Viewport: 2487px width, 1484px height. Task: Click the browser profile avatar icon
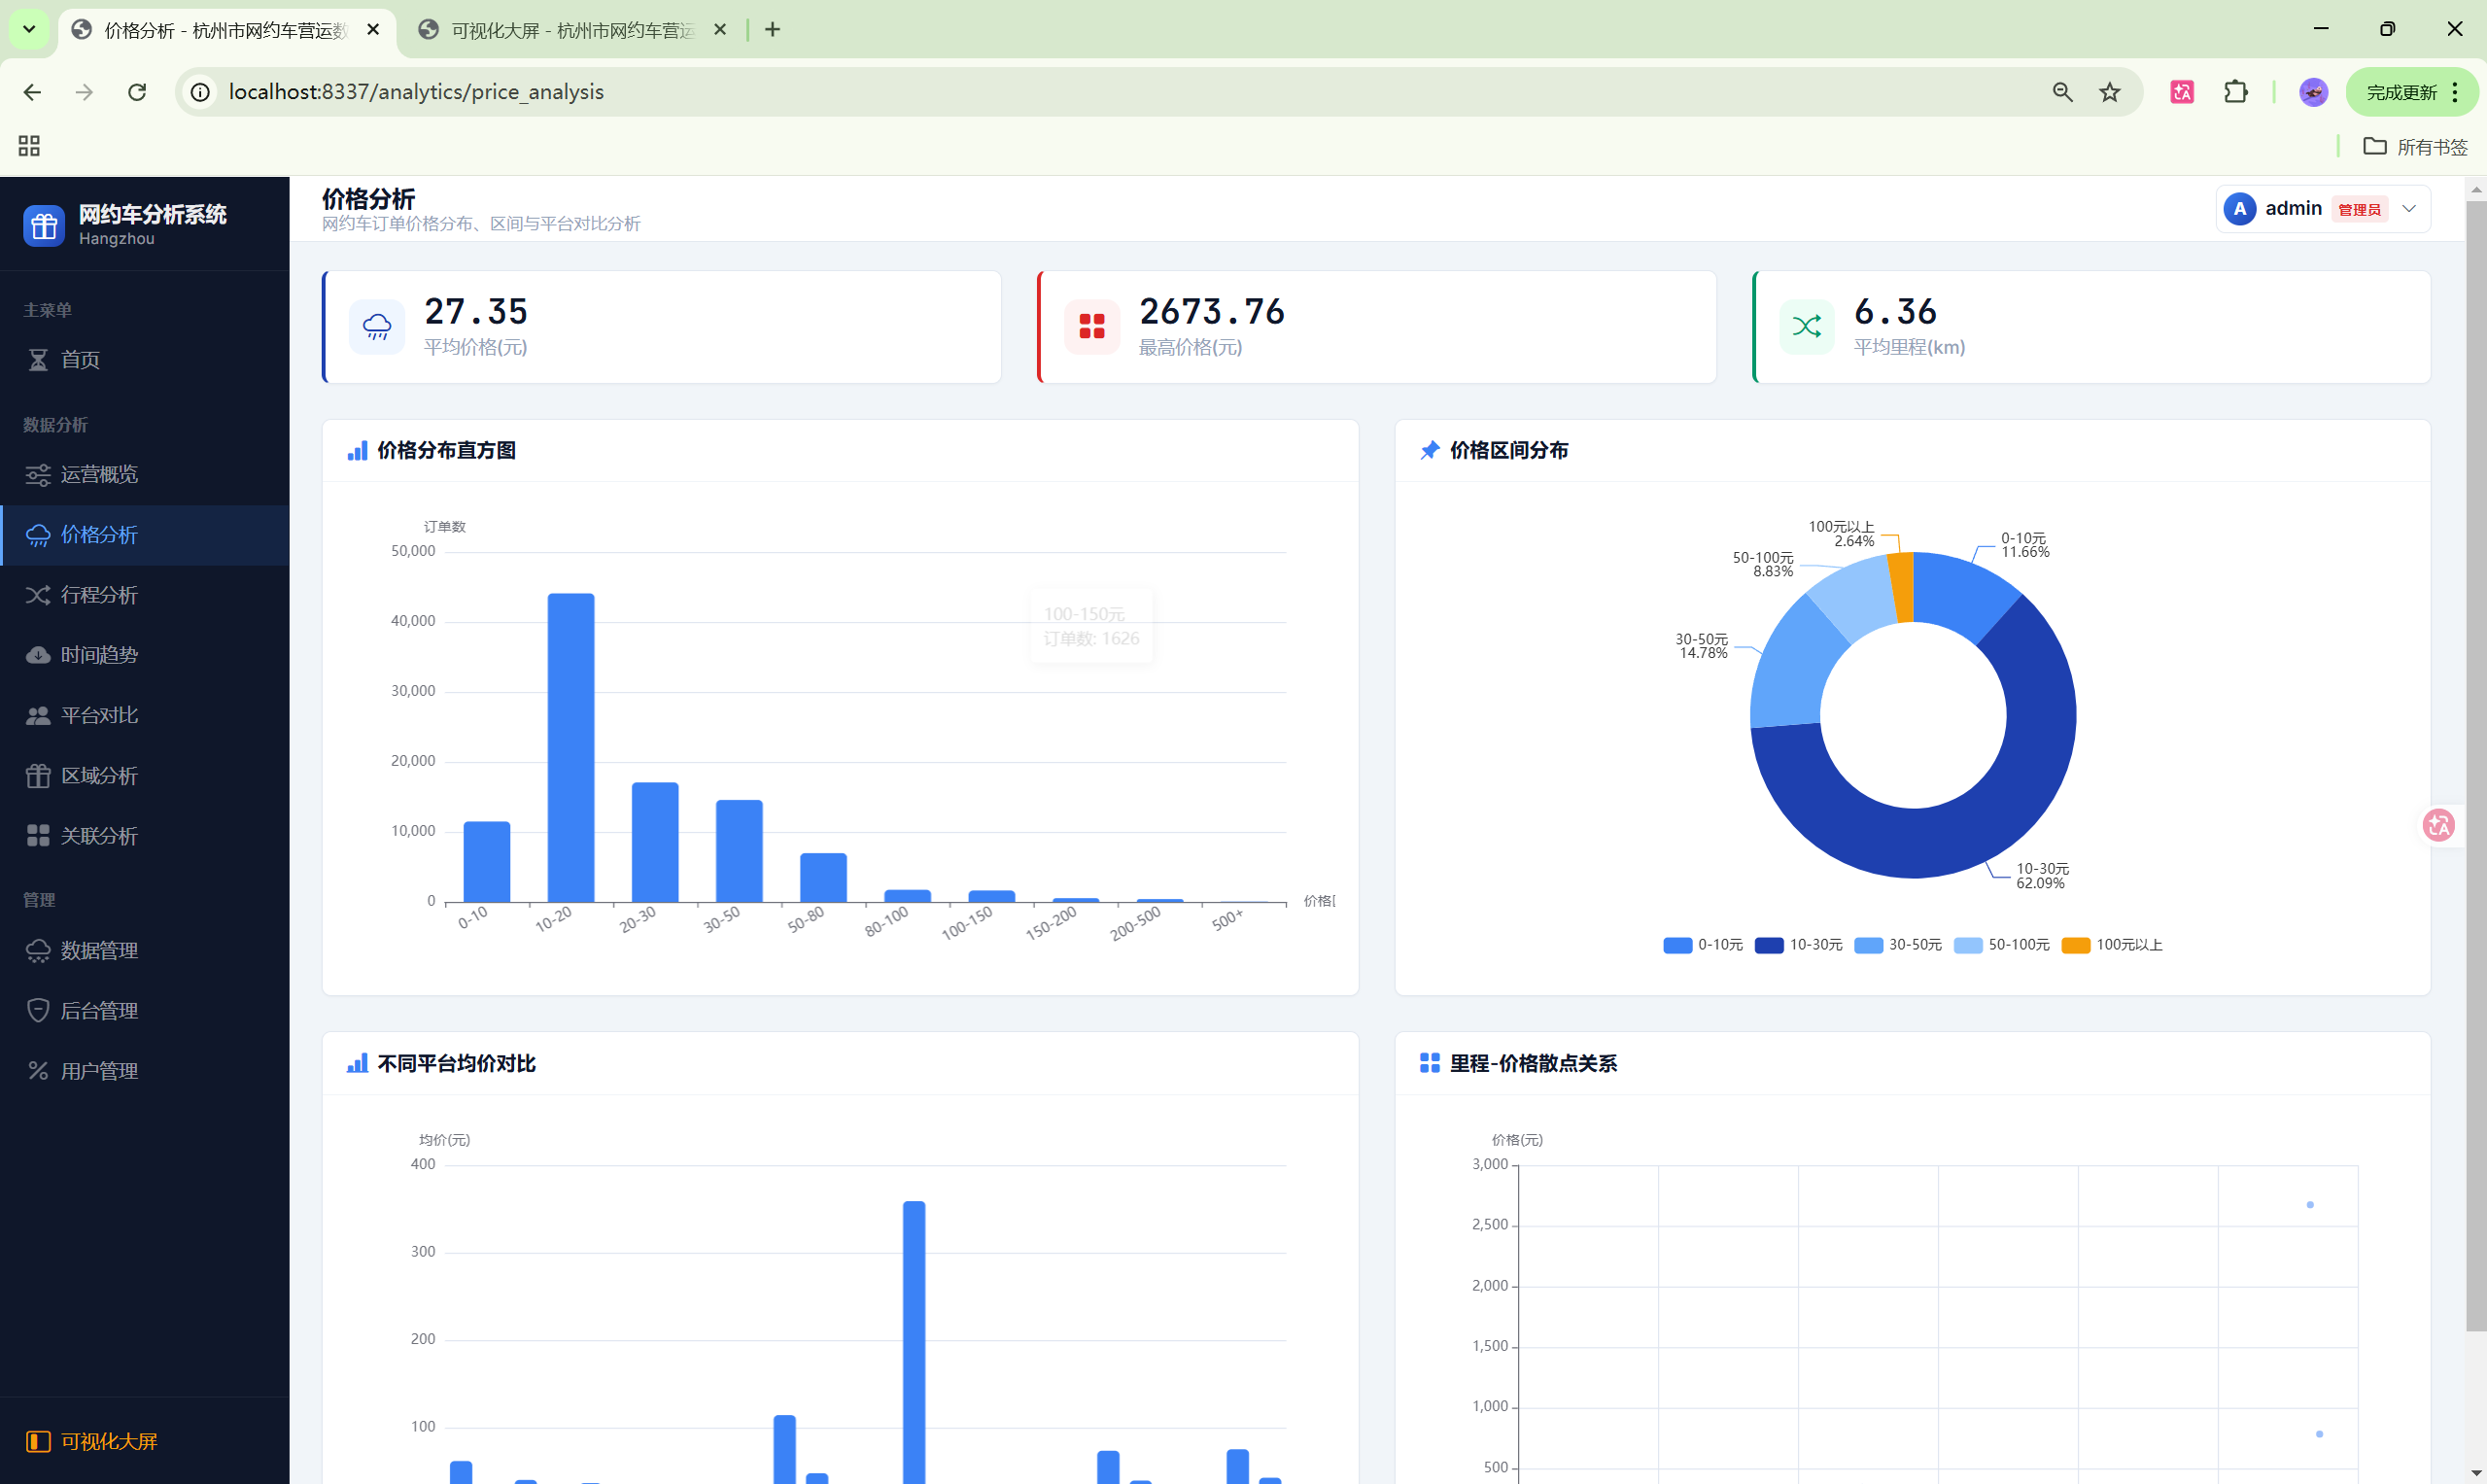pyautogui.click(x=2313, y=92)
